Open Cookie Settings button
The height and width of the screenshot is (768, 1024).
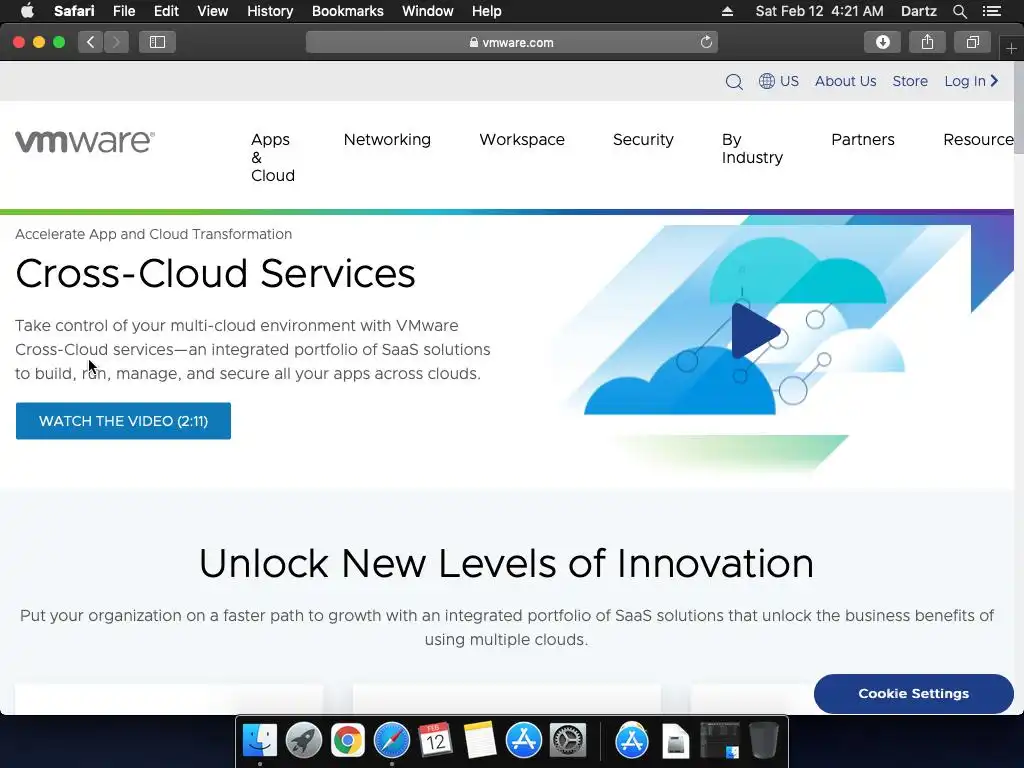914,694
